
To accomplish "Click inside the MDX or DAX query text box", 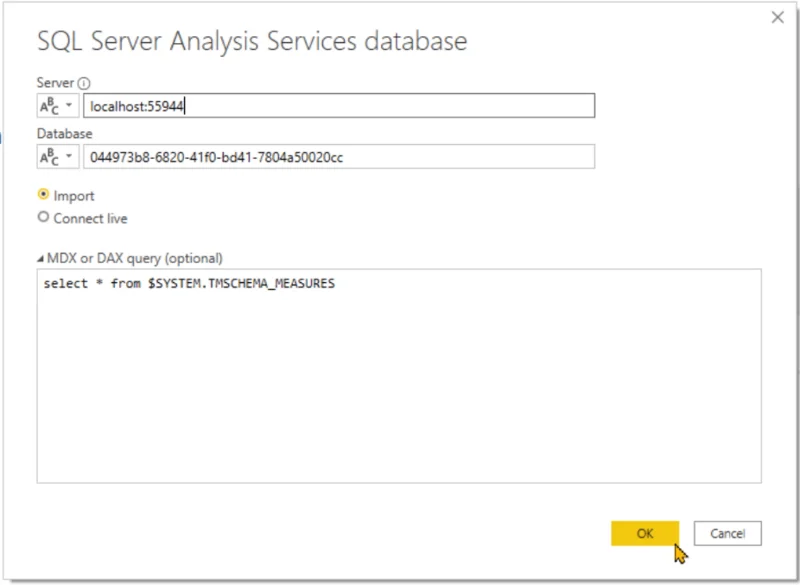I will point(399,376).
